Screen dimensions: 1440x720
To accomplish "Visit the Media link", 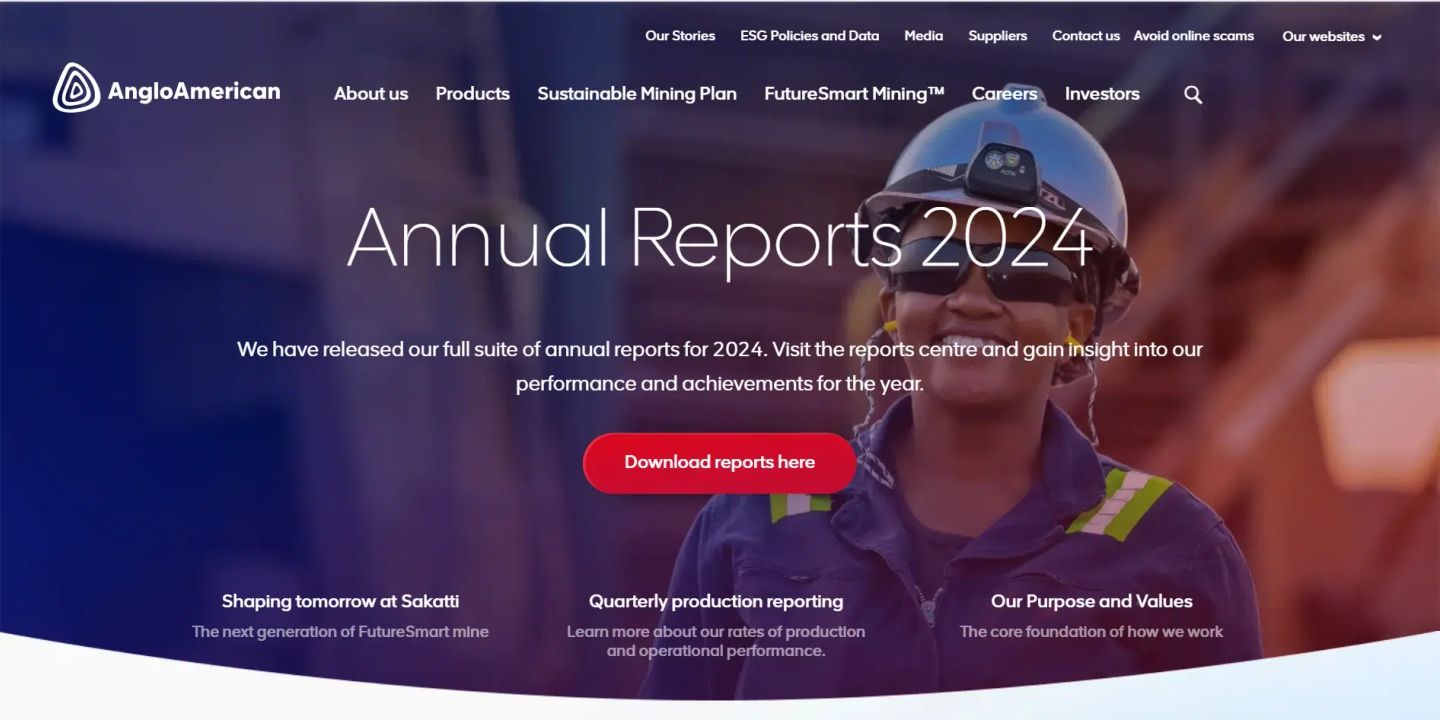I will [x=924, y=36].
